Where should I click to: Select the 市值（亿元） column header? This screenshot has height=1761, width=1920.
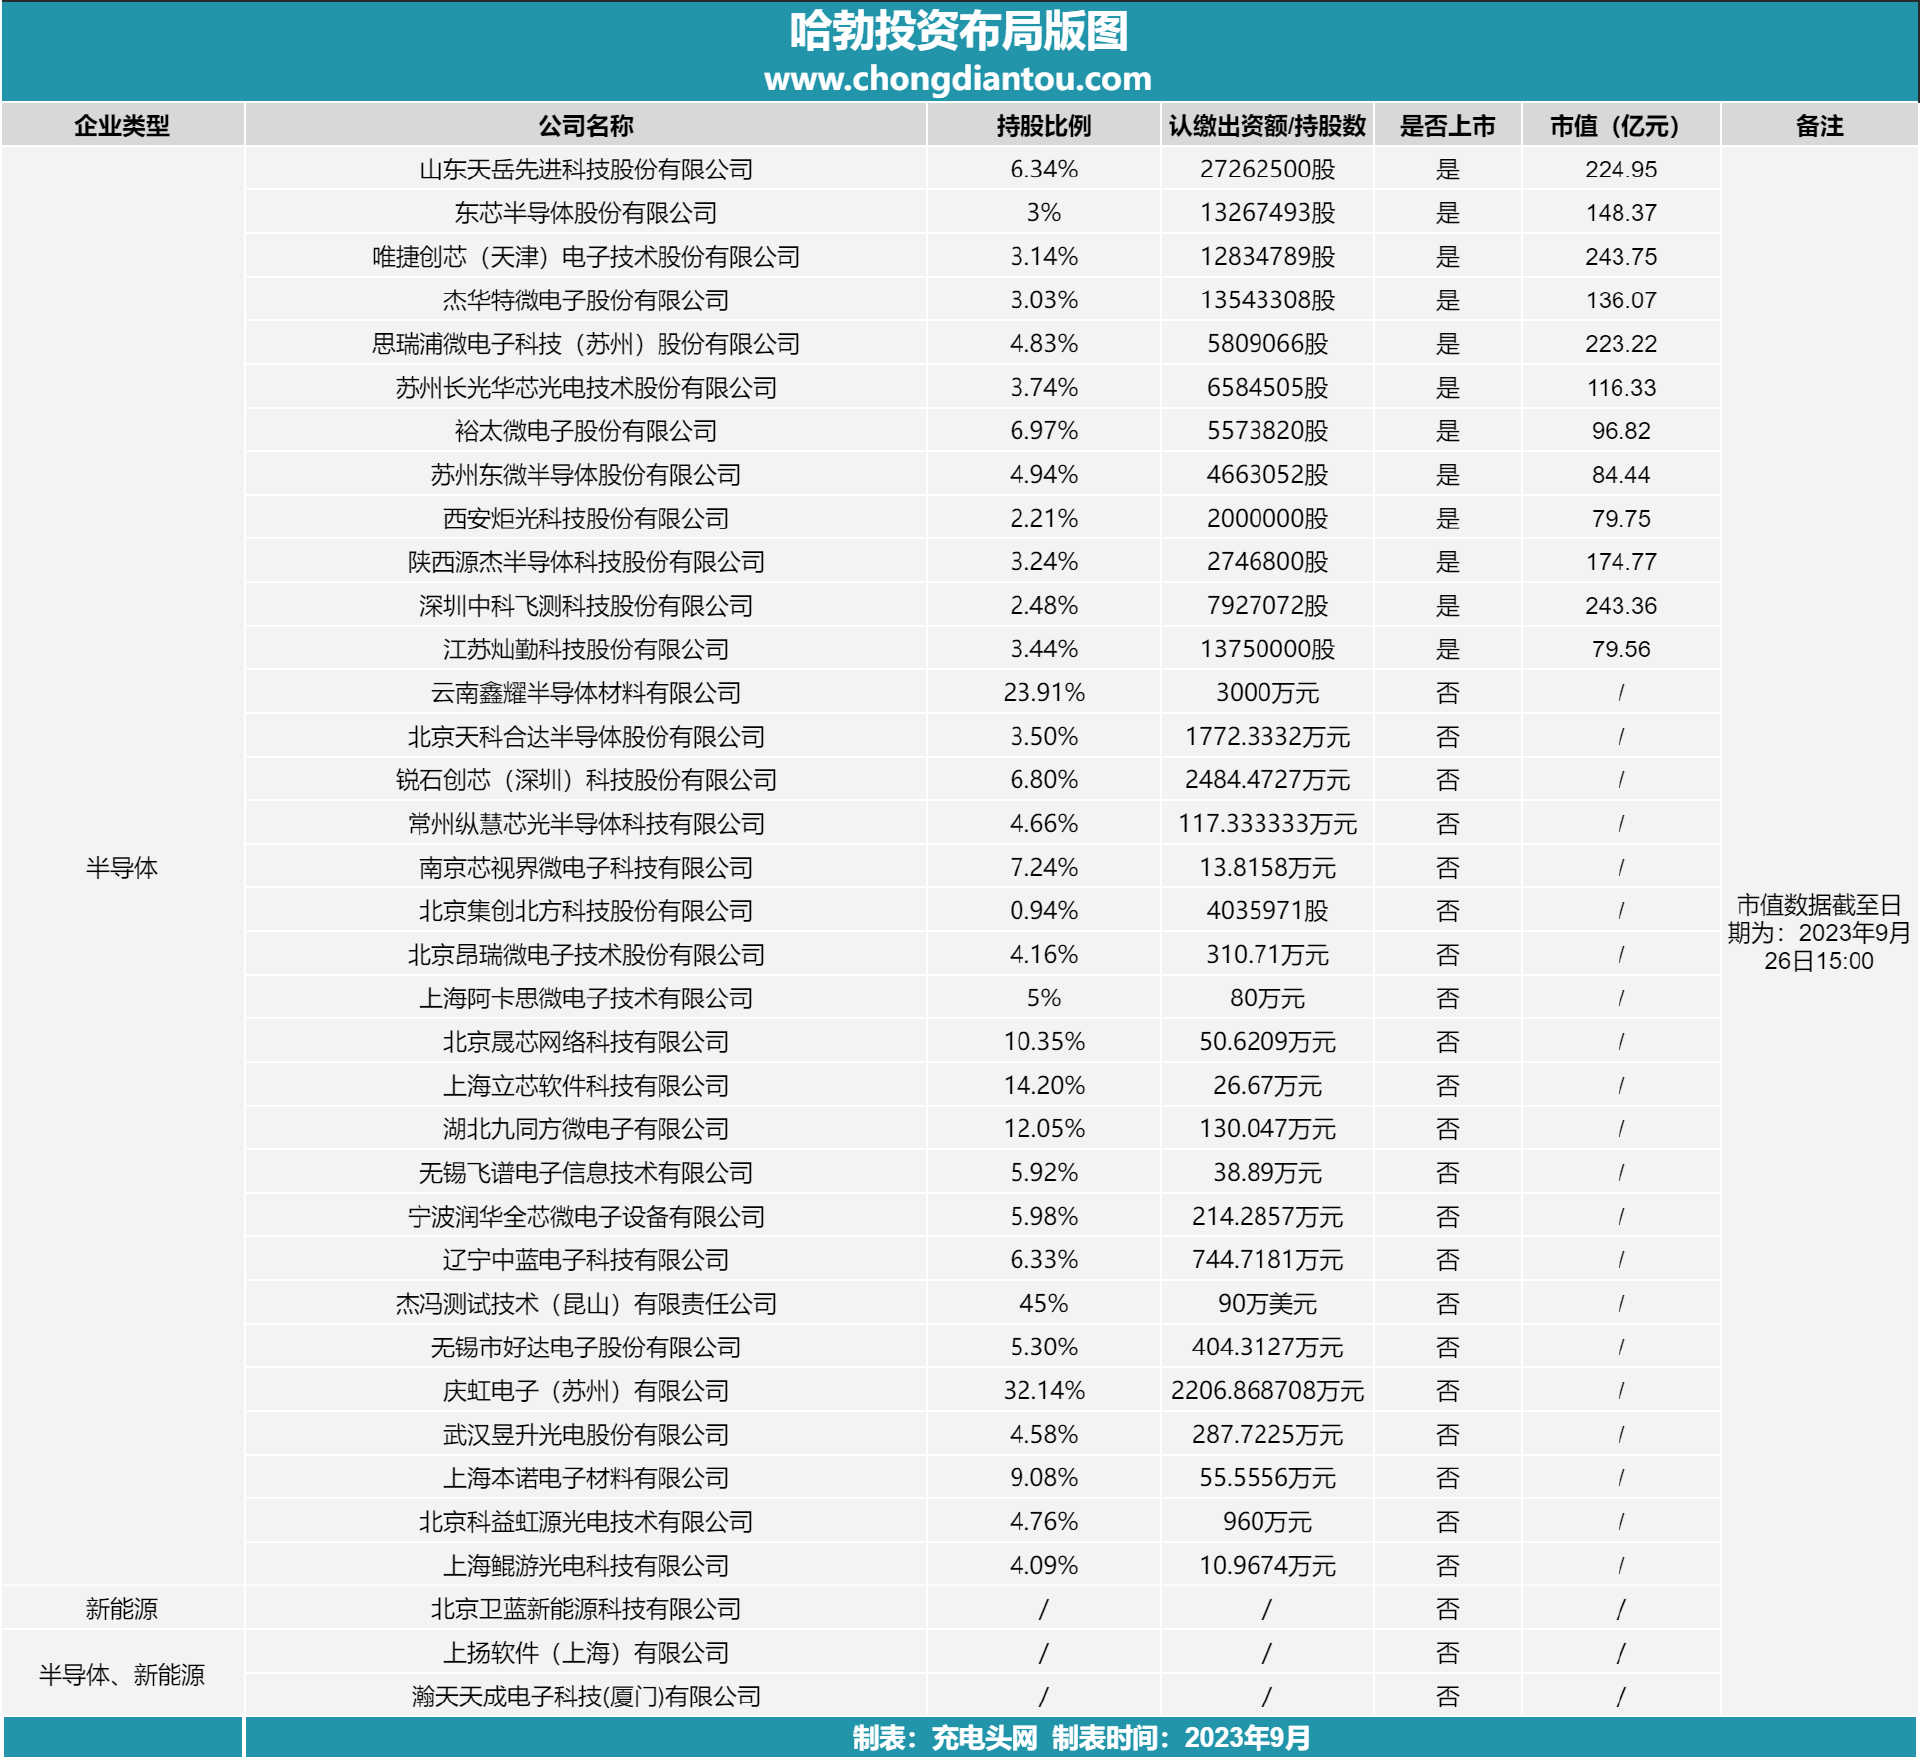[1620, 126]
